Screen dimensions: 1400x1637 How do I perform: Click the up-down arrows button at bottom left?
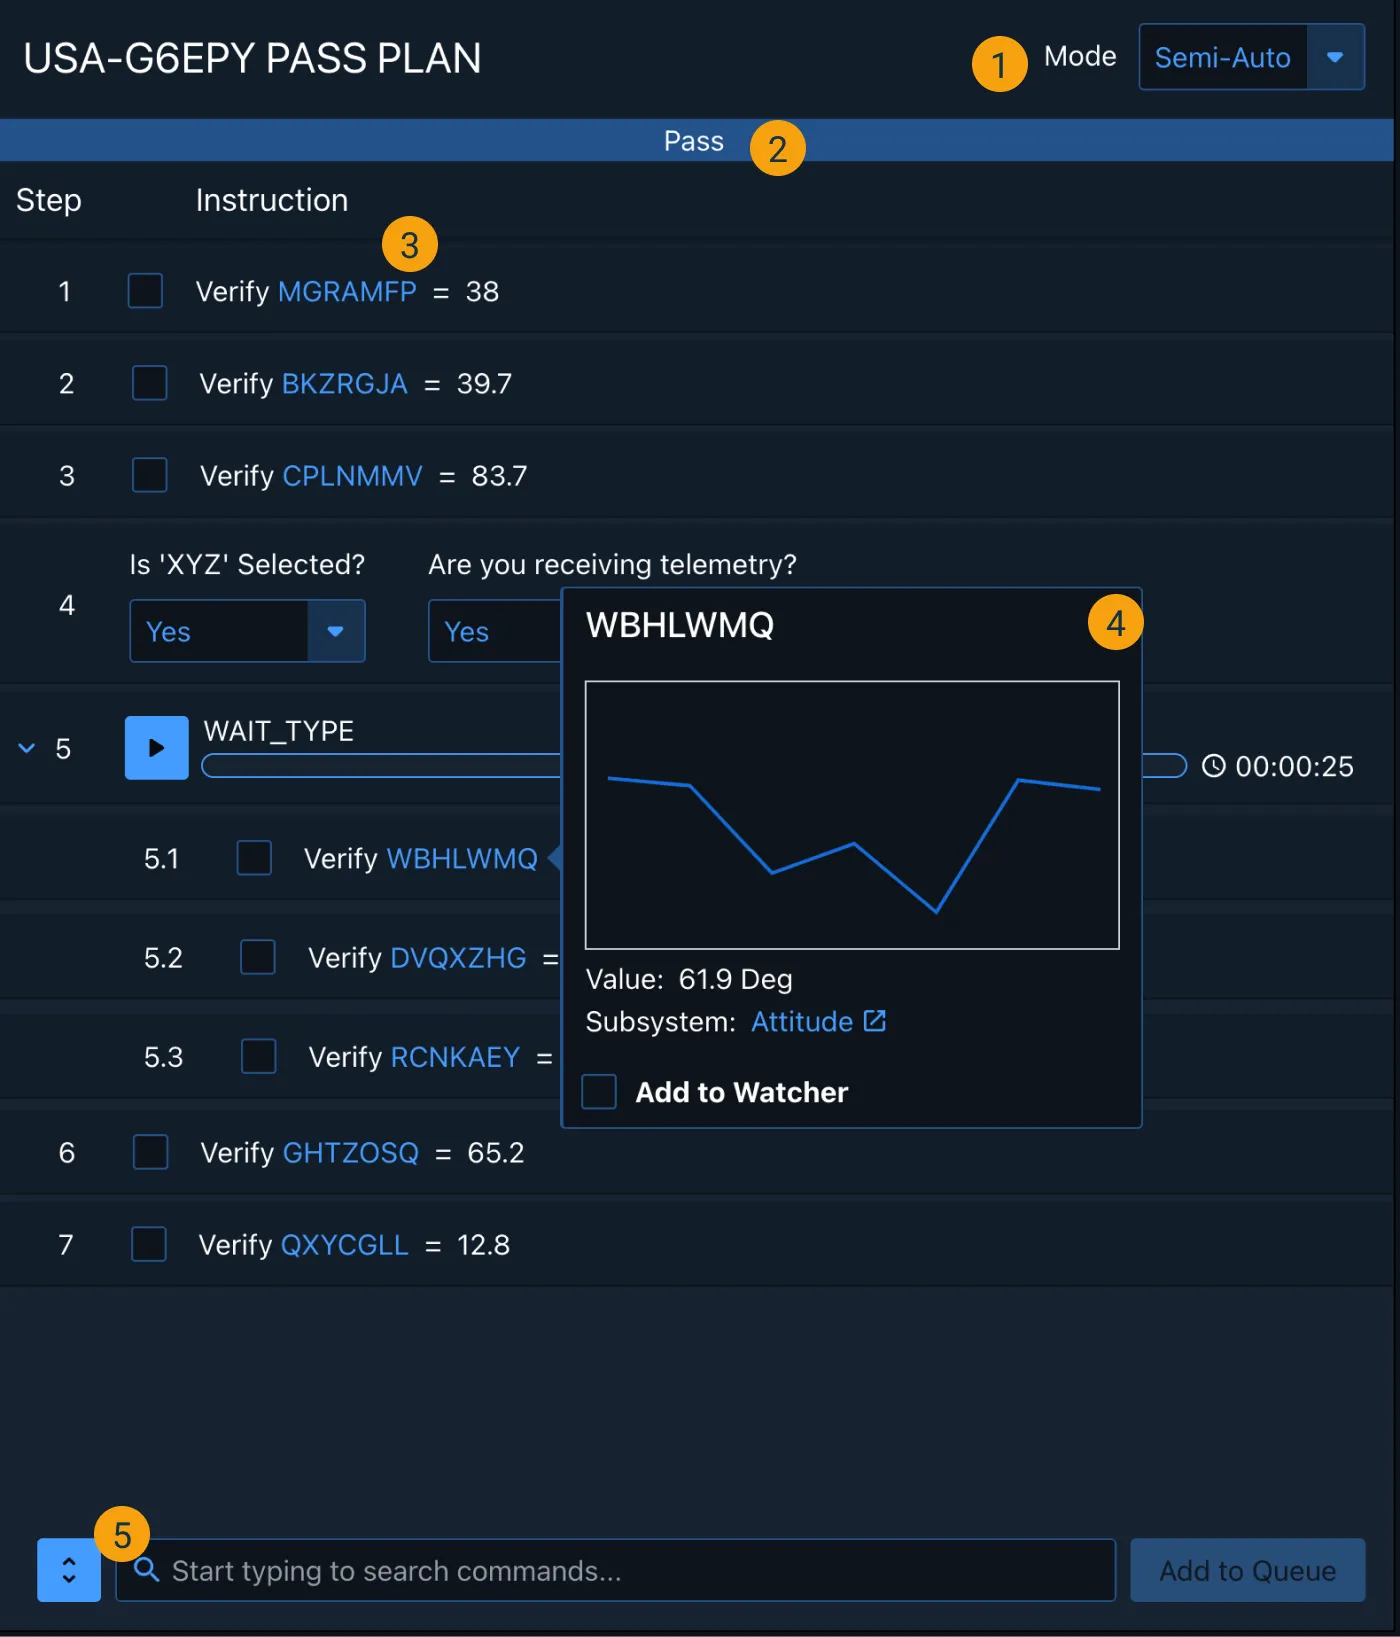pyautogui.click(x=69, y=1570)
